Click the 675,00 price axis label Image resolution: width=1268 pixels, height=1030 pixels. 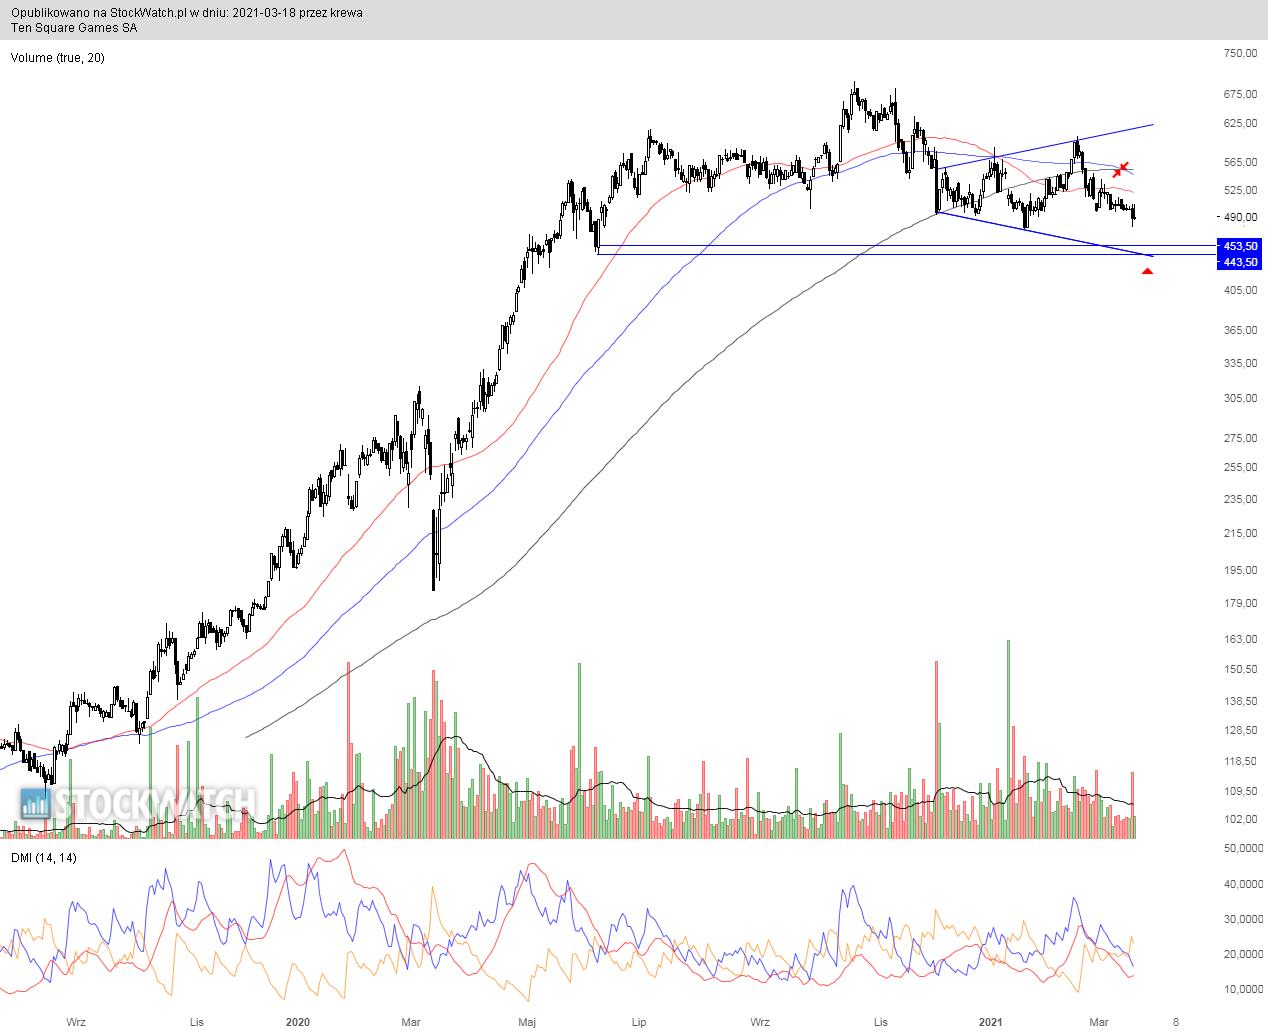[x=1240, y=94]
